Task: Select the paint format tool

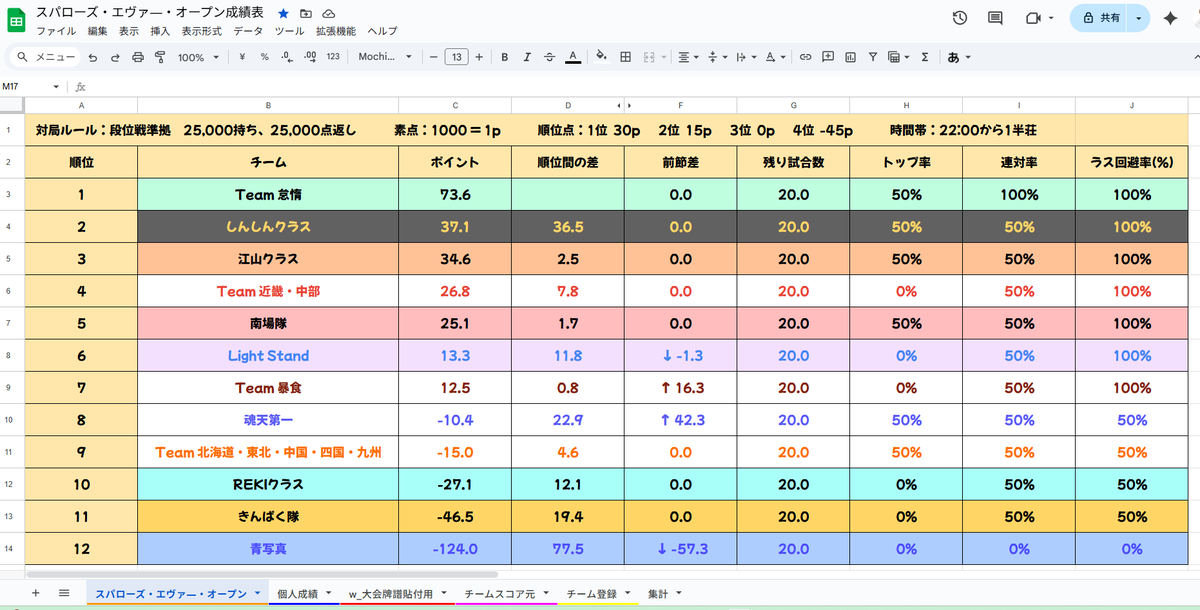Action: (160, 57)
